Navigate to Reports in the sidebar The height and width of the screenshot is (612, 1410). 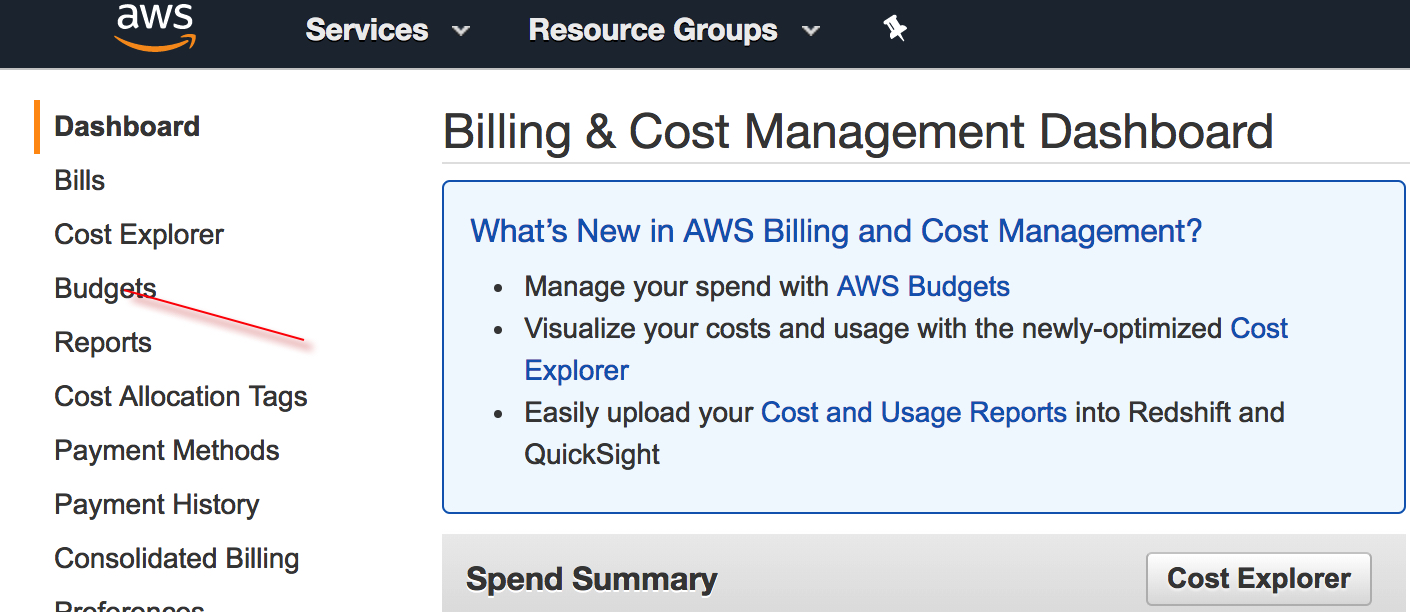[x=103, y=343]
